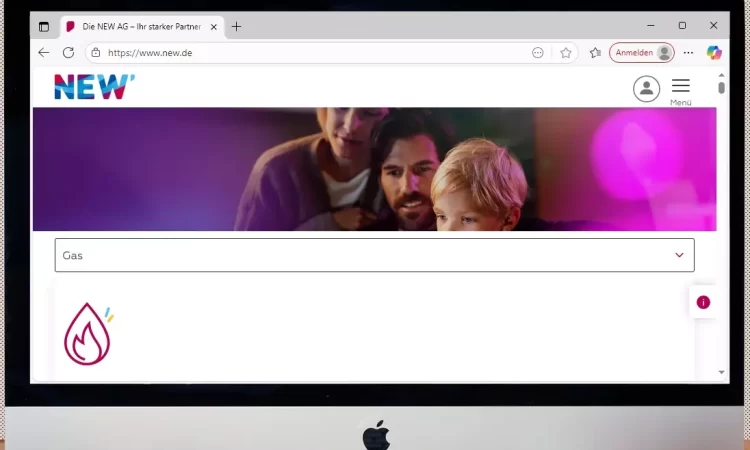Open the tab actions menu

coord(44,27)
